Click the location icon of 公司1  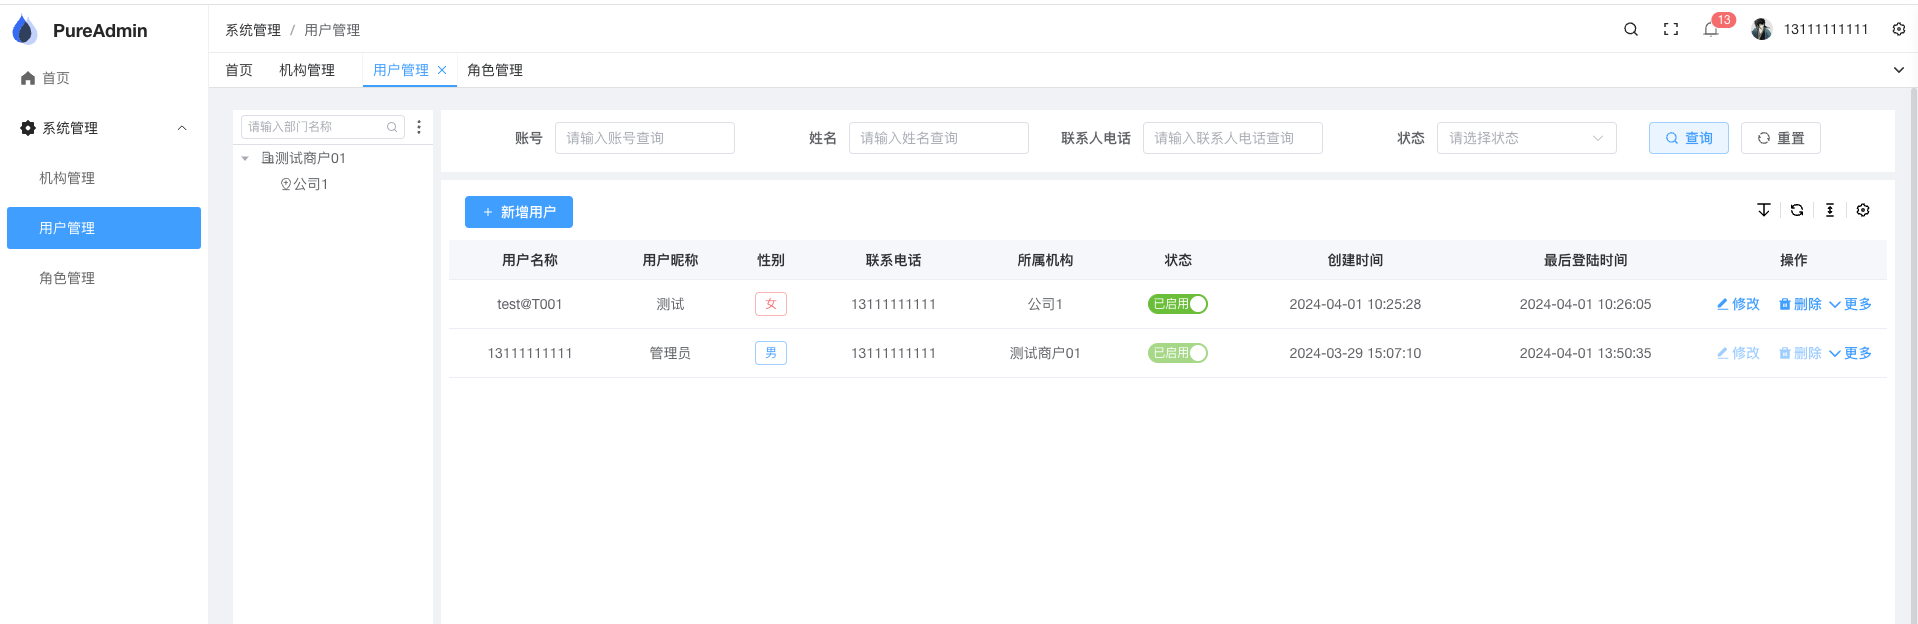(286, 184)
